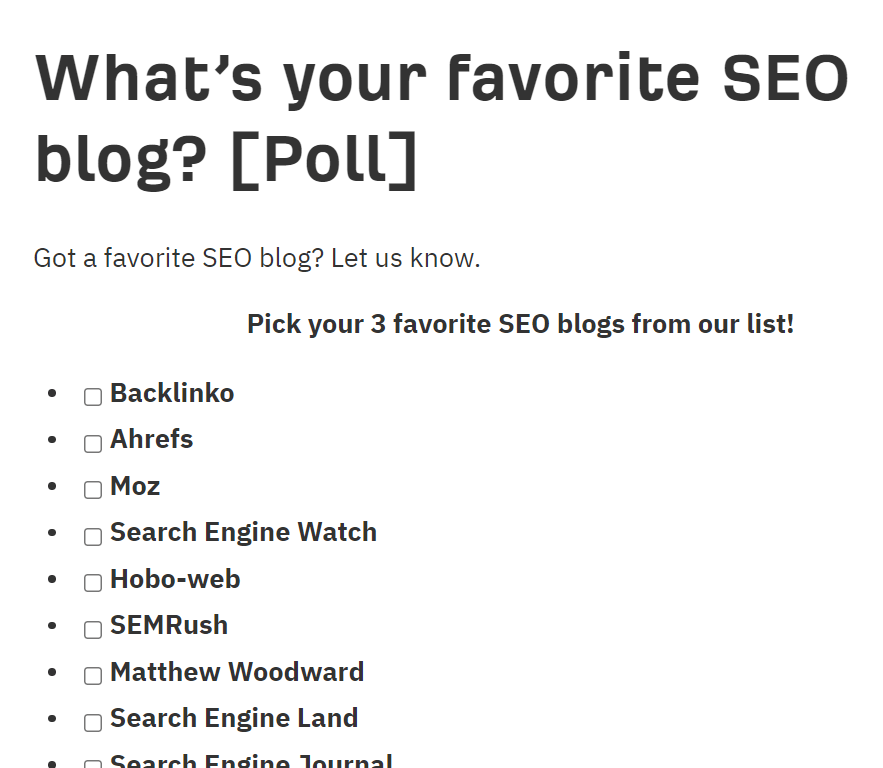Mark the SEMRush checkbox
This screenshot has height=768, width=883.
[93, 629]
